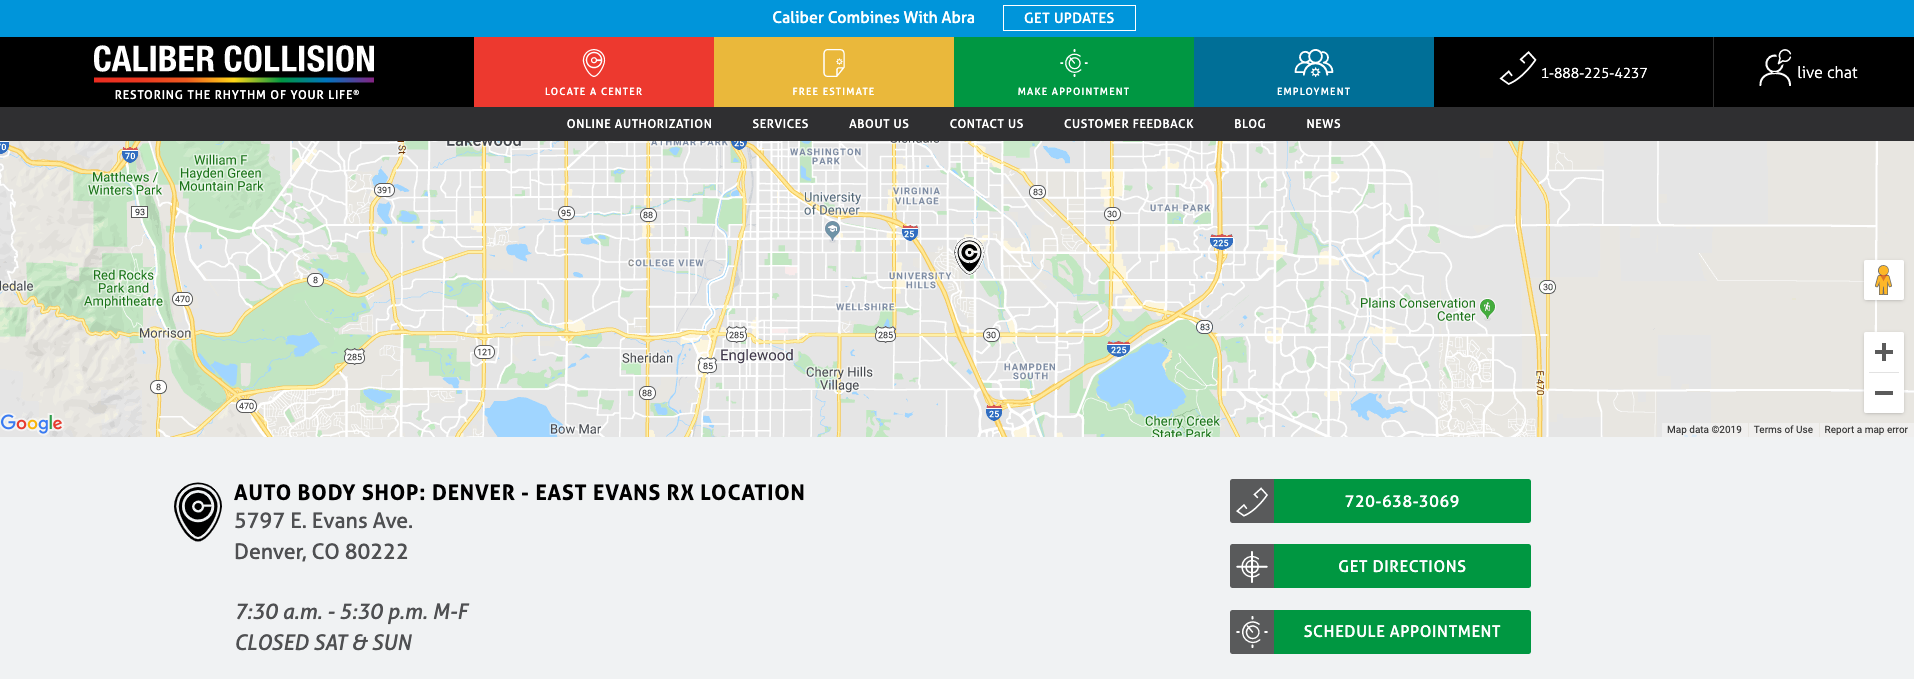The image size is (1914, 683).
Task: Call the 1-888-225-4237 phone number
Action: 1574,72
